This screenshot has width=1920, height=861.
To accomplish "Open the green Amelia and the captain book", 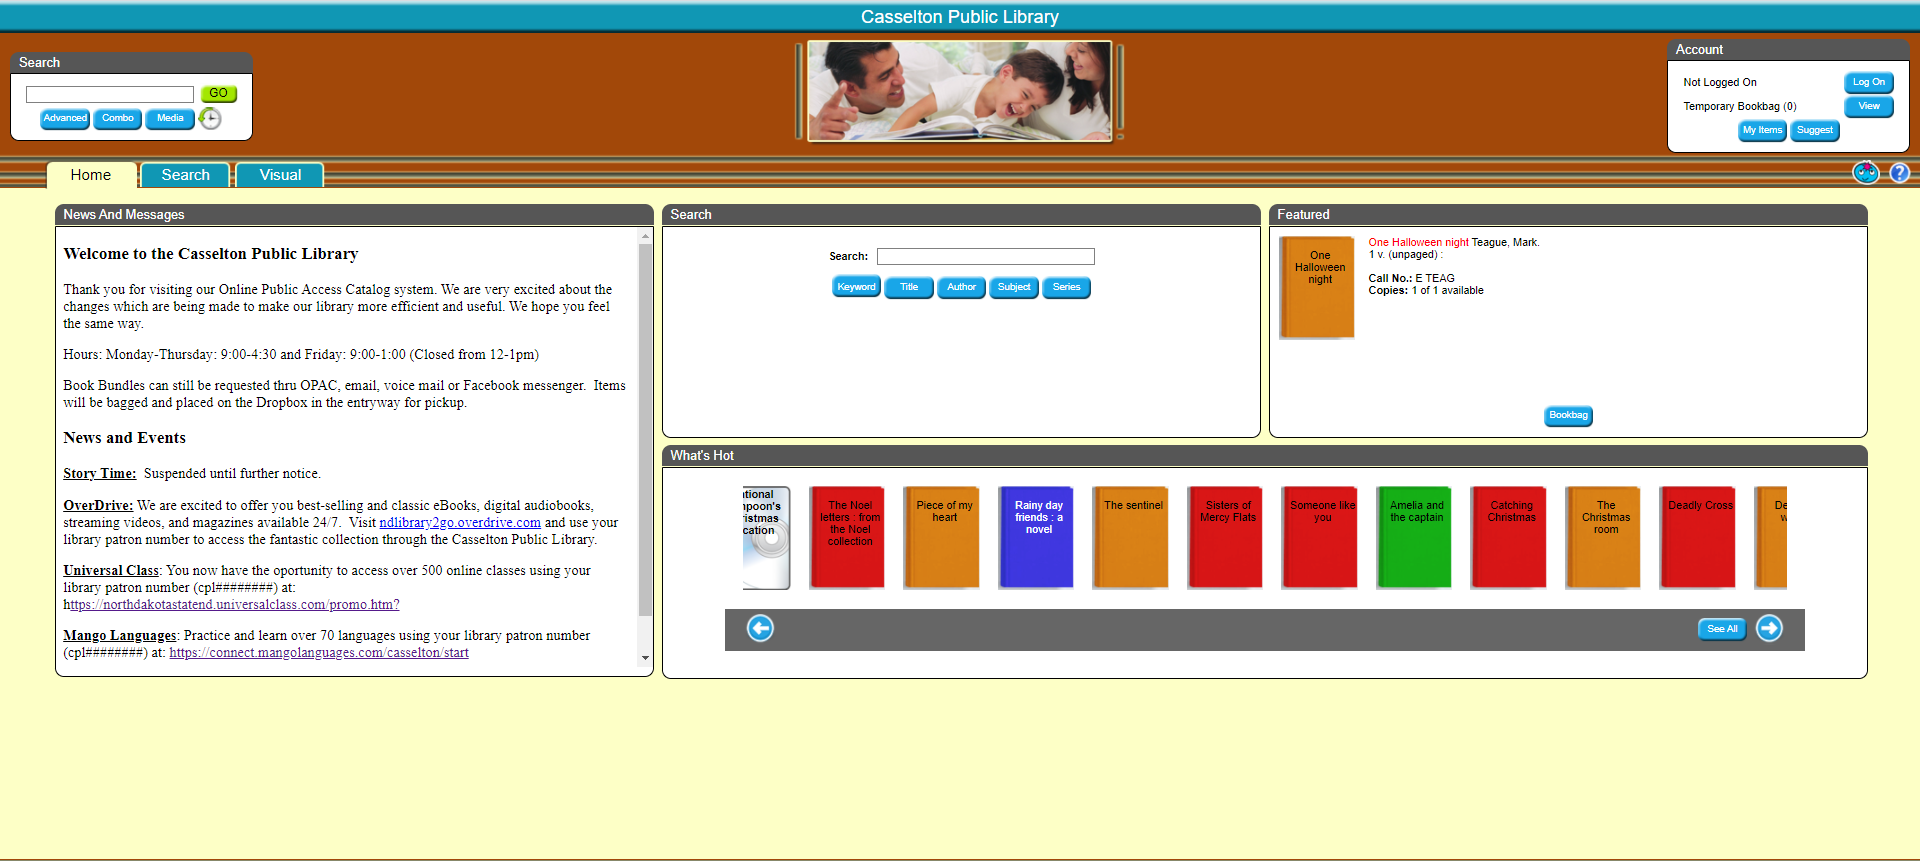I will 1413,537.
